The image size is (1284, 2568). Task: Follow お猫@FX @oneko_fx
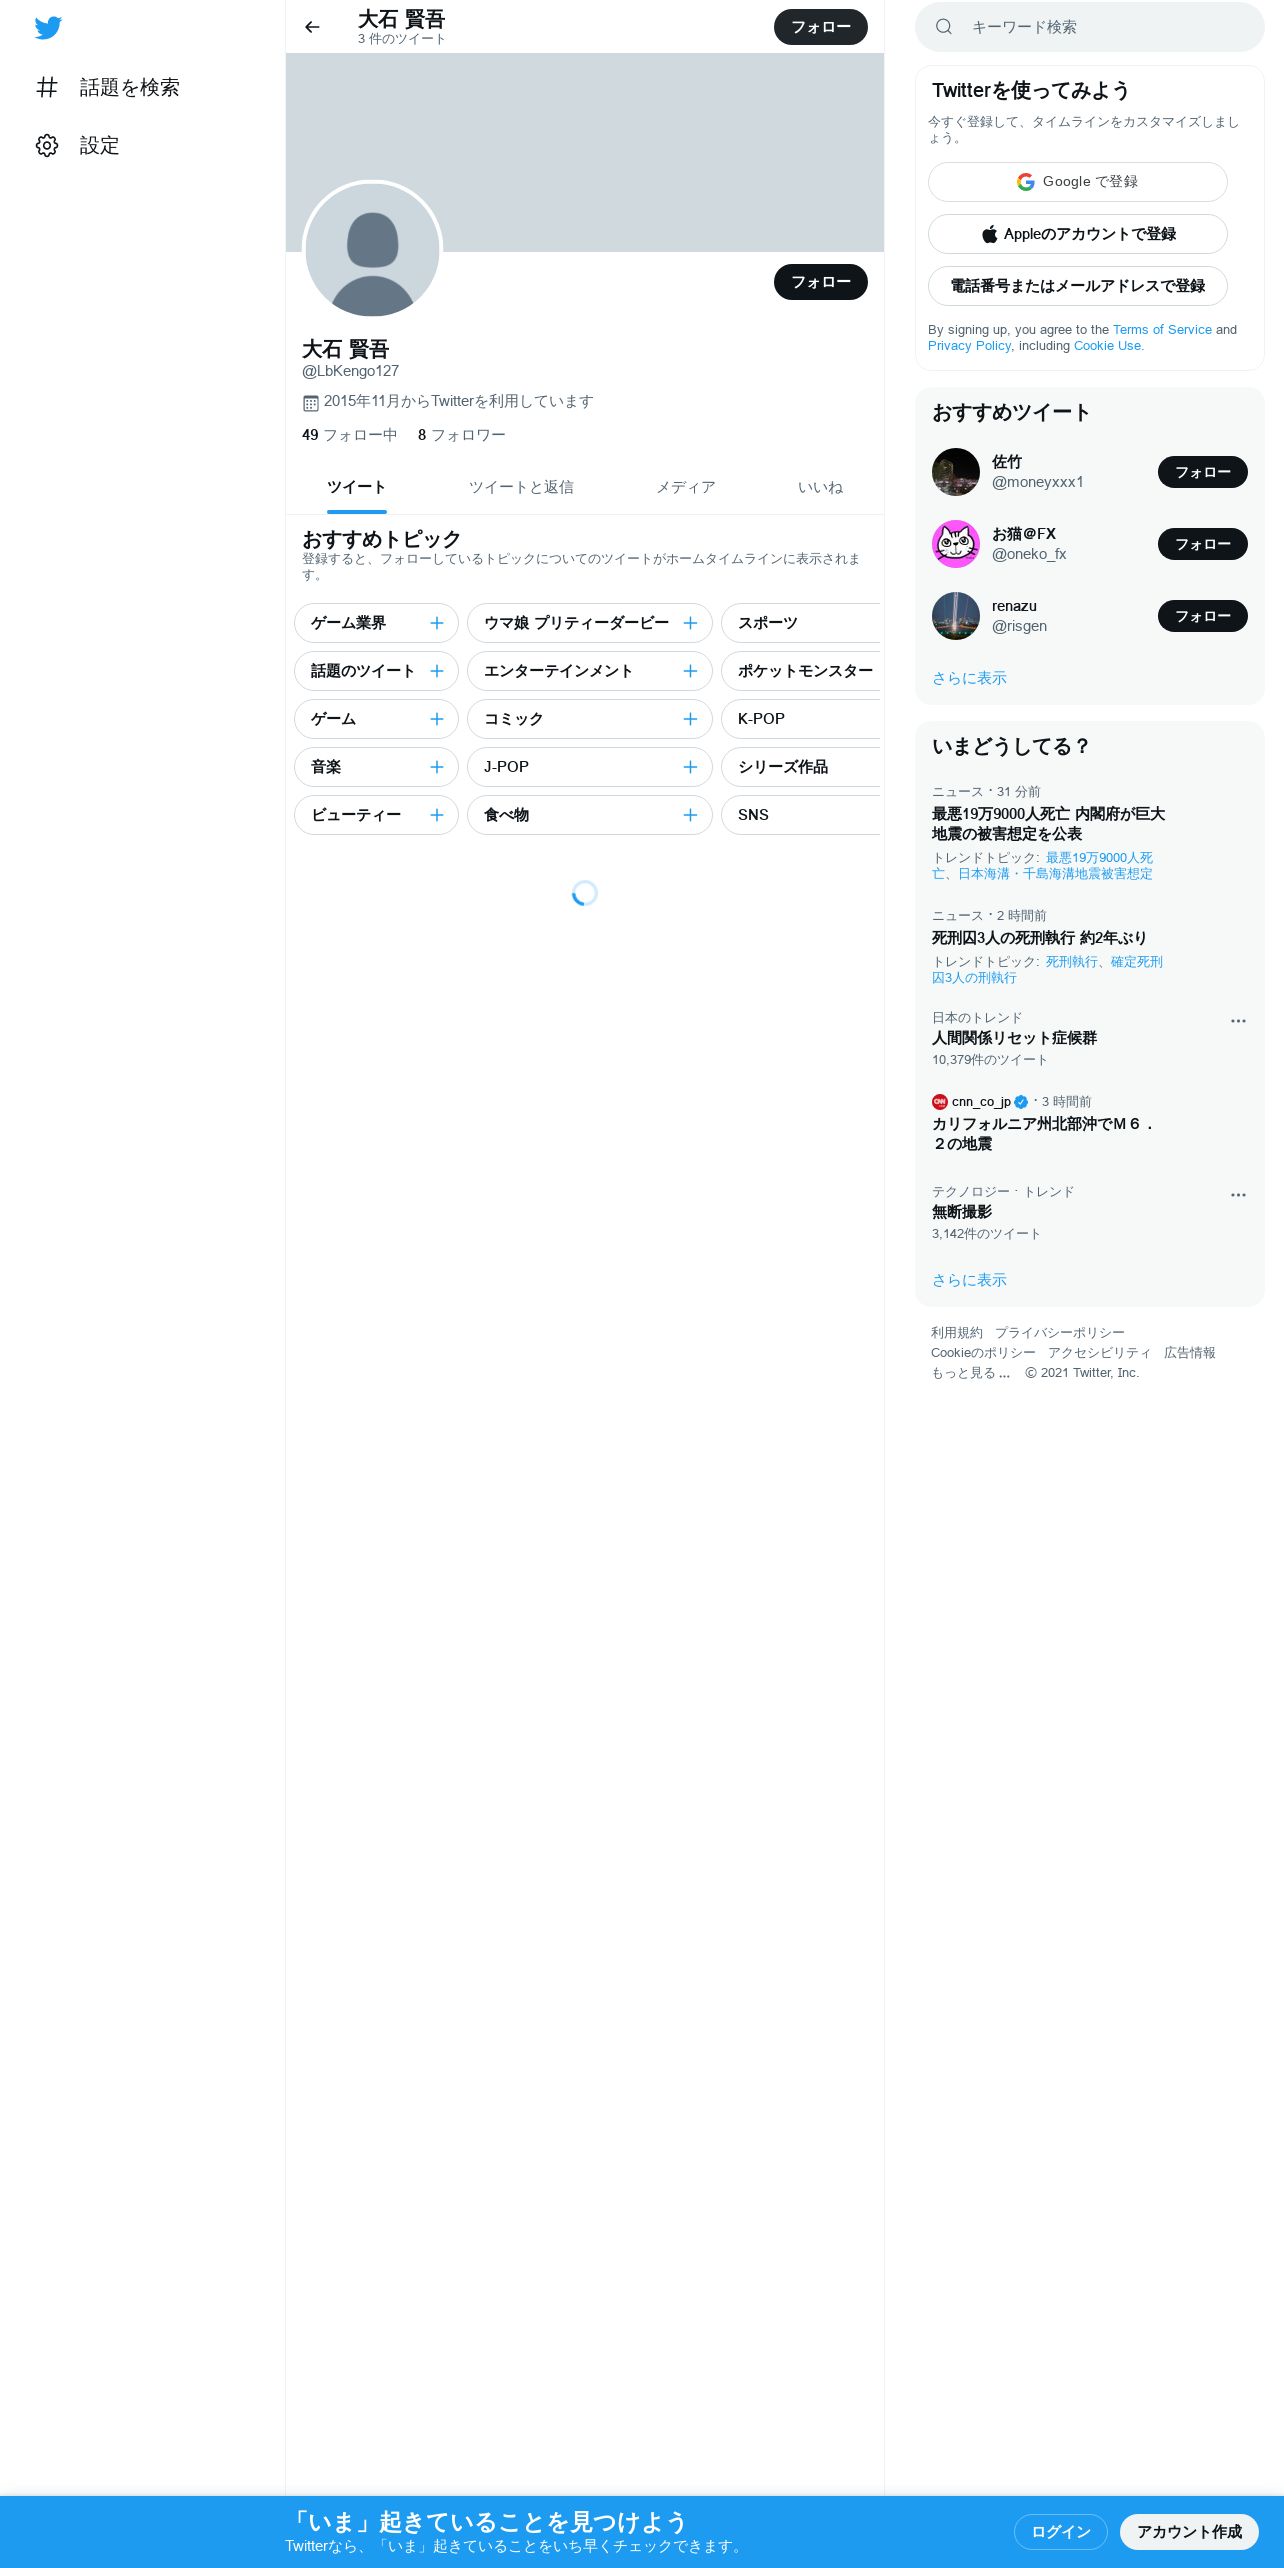(1203, 544)
